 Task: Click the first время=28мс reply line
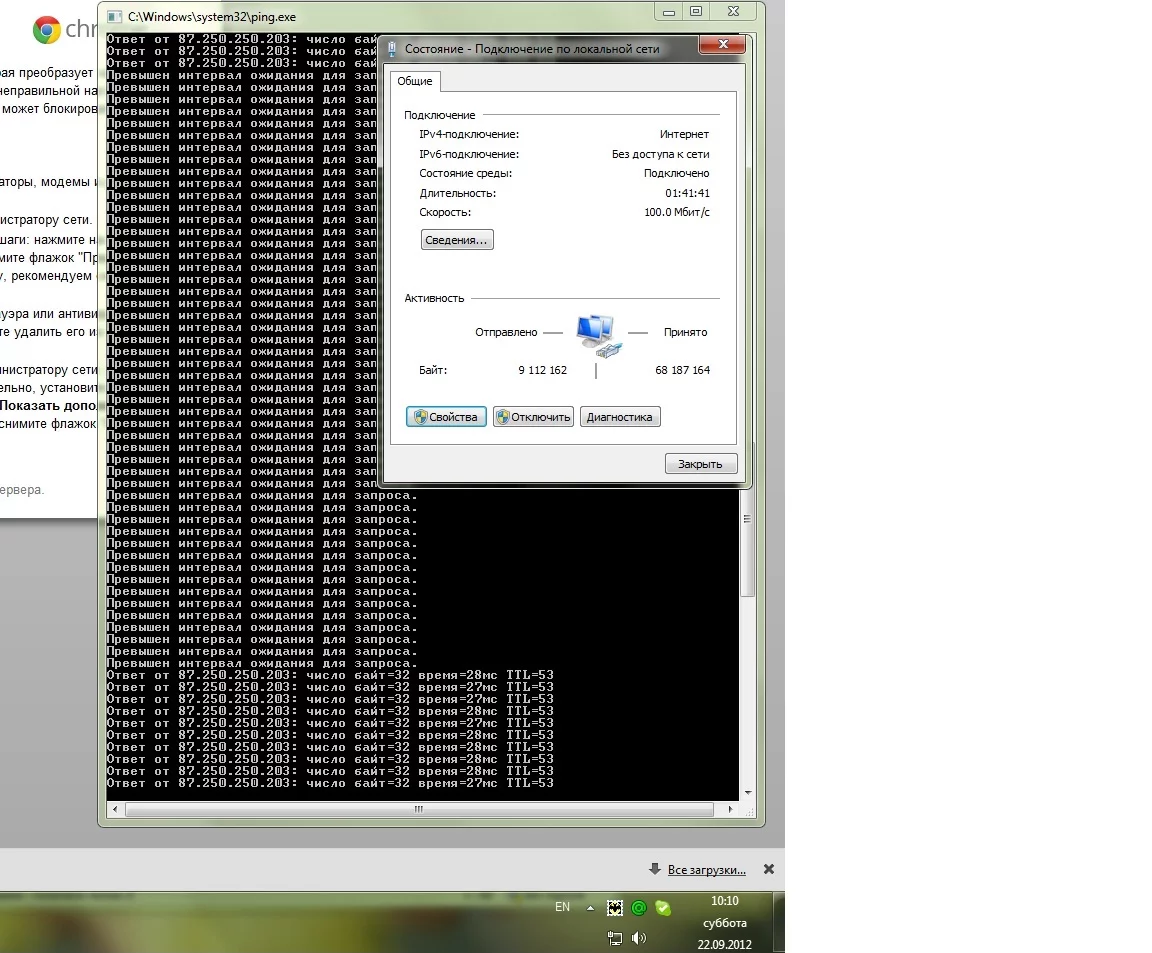pyautogui.click(x=330, y=675)
